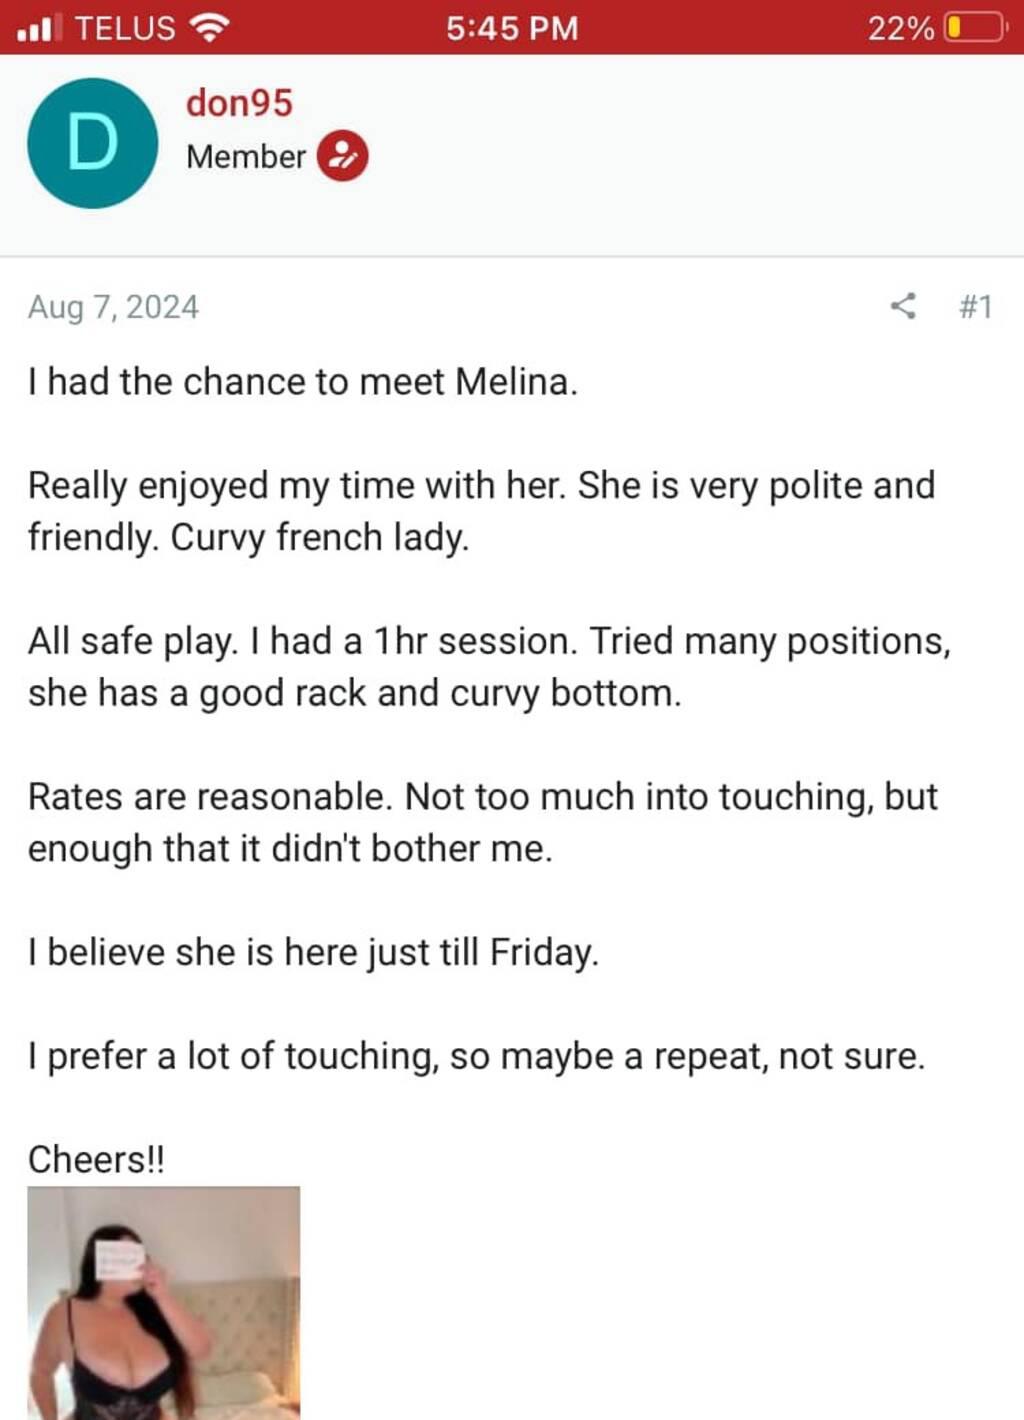Tap the Wi-Fi status icon
Screen dimensions: 1024x1420
208,28
